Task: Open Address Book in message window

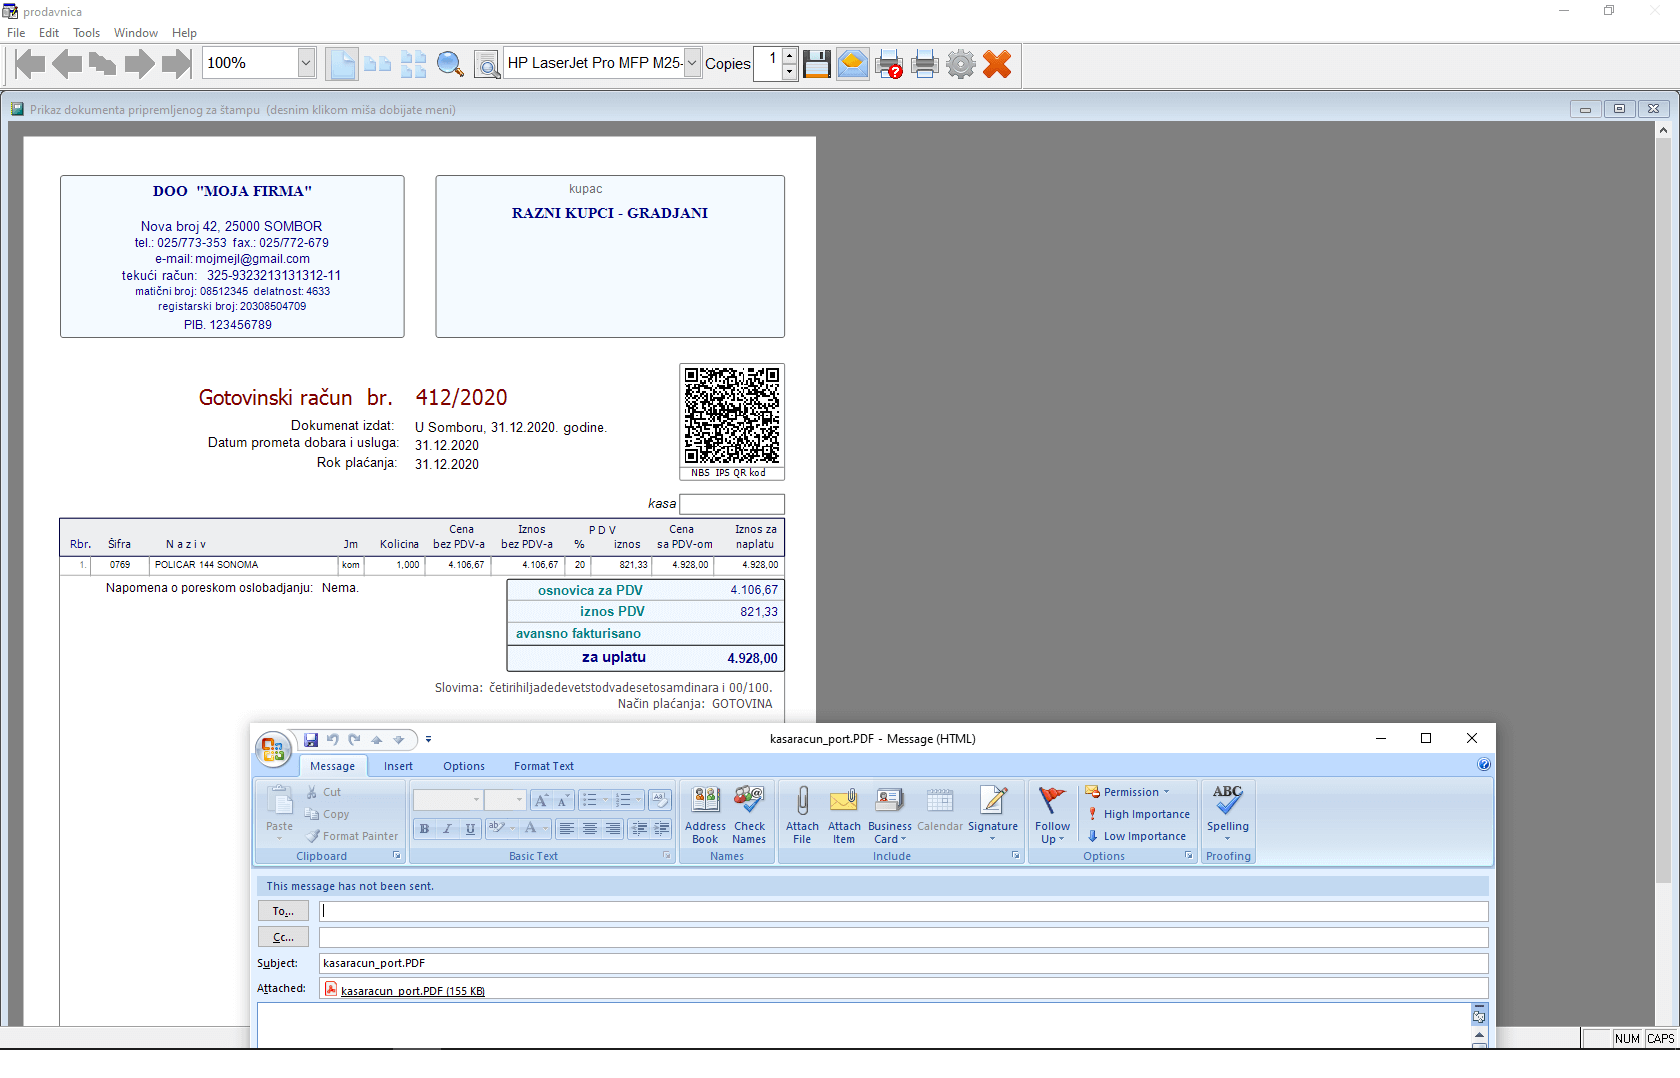Action: (x=705, y=815)
